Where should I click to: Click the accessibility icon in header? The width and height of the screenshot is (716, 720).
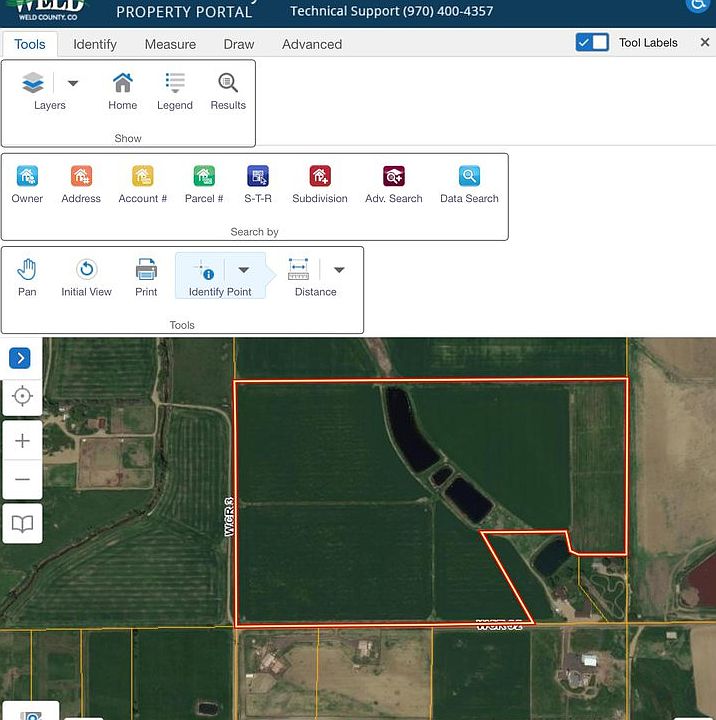698,6
